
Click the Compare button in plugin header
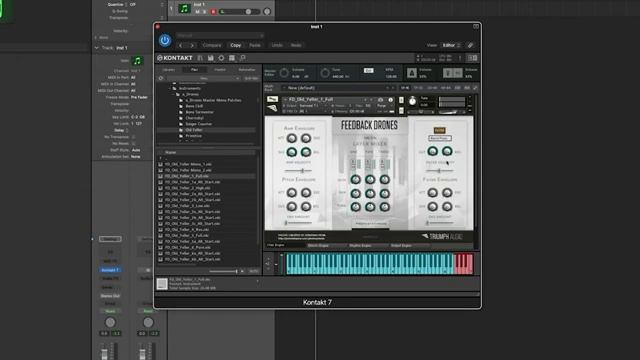tap(212, 45)
